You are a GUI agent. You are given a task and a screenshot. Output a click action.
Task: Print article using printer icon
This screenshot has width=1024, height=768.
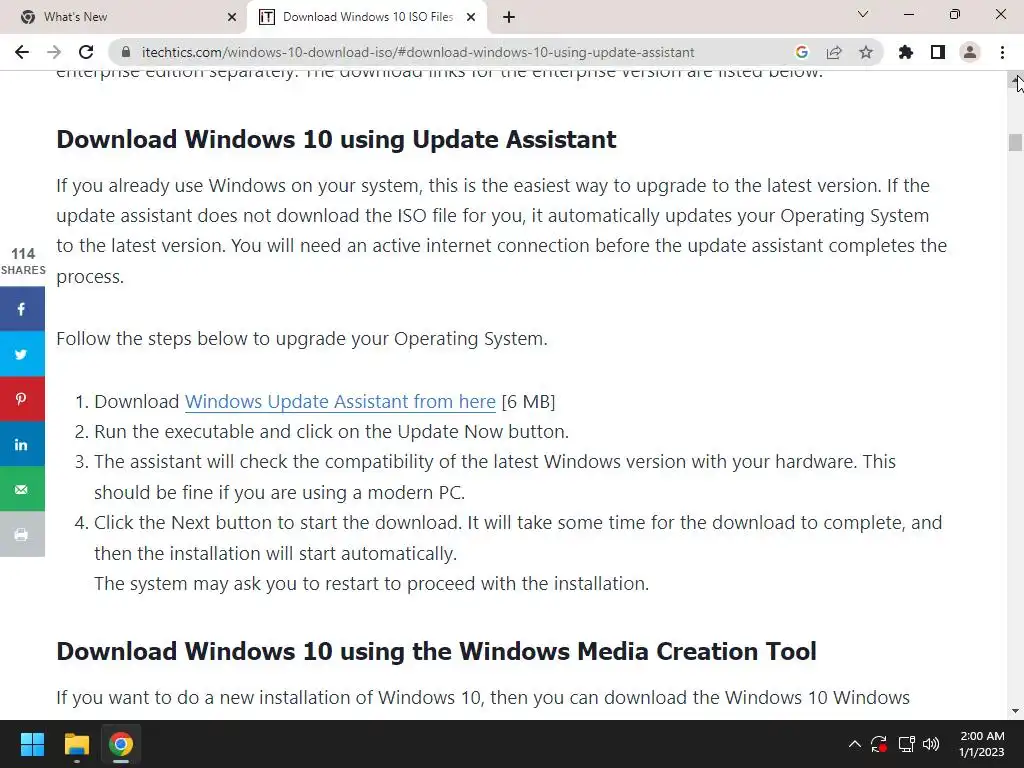[22, 534]
